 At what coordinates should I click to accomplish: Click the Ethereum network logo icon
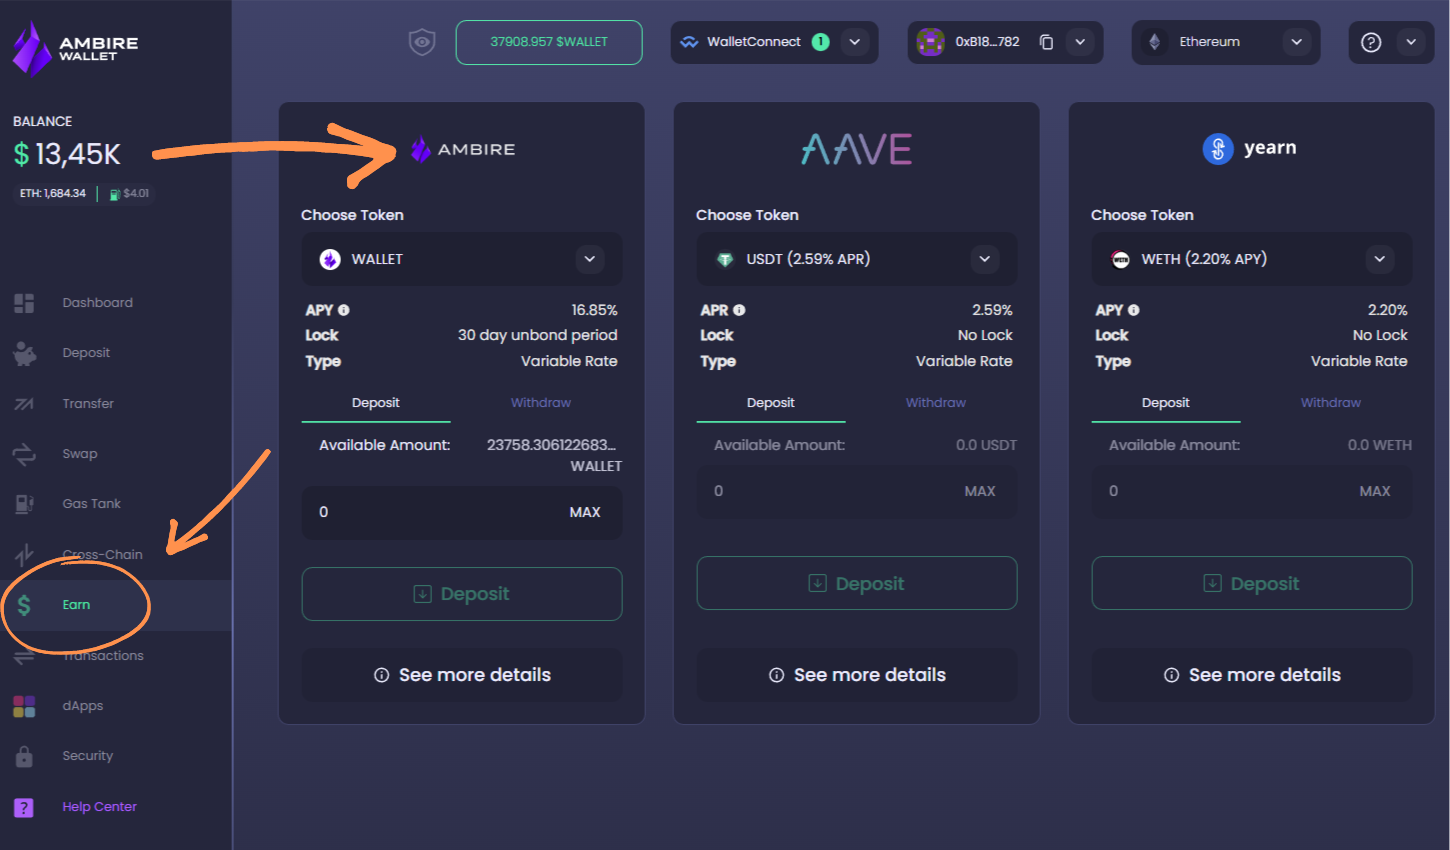(x=1155, y=42)
